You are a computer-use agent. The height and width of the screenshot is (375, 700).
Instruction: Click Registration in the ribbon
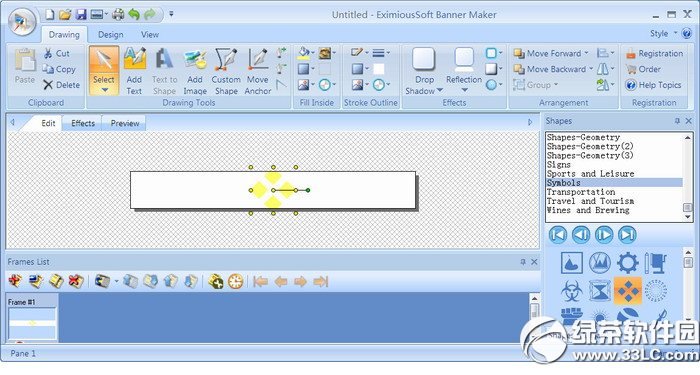(654, 54)
